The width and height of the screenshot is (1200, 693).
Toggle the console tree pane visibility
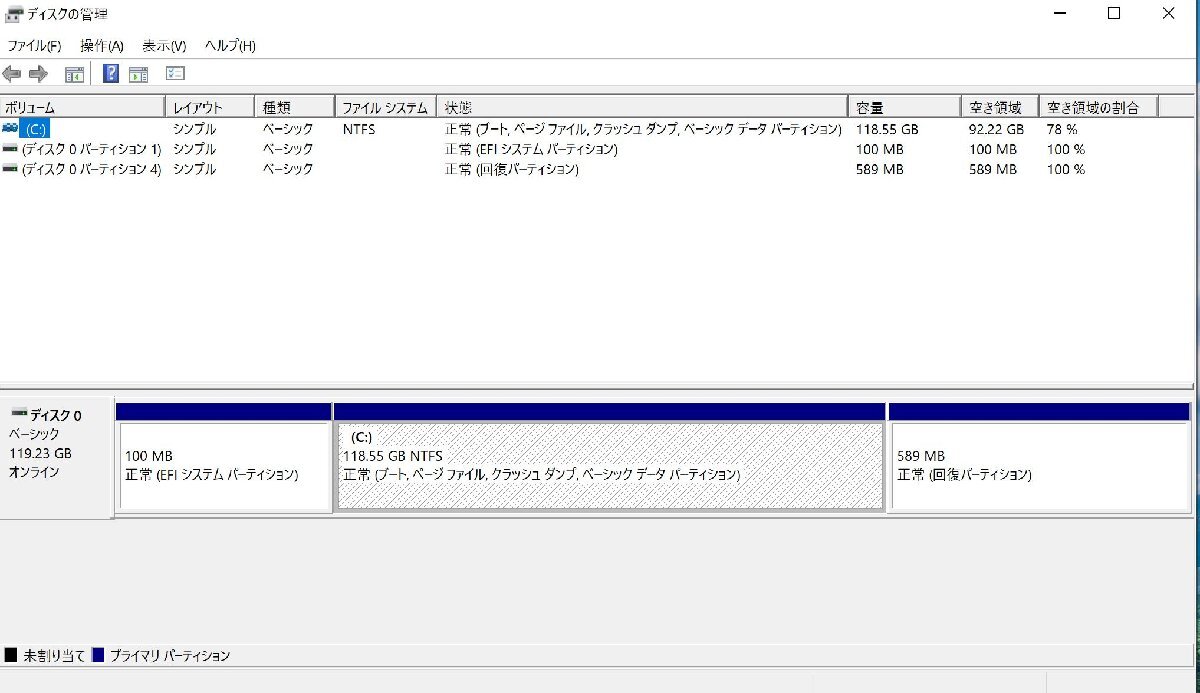pos(74,72)
